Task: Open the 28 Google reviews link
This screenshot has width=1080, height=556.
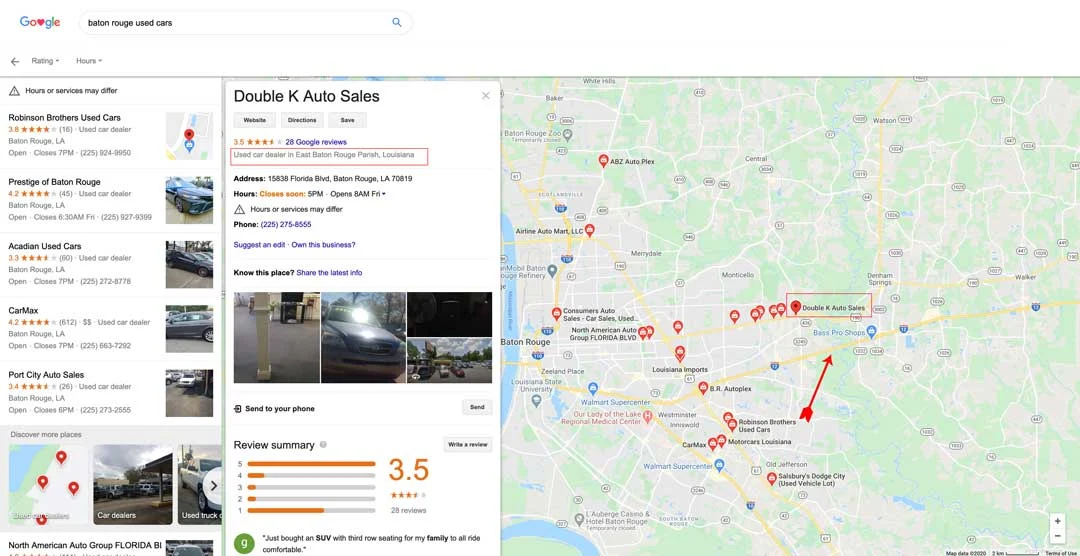Action: click(316, 142)
